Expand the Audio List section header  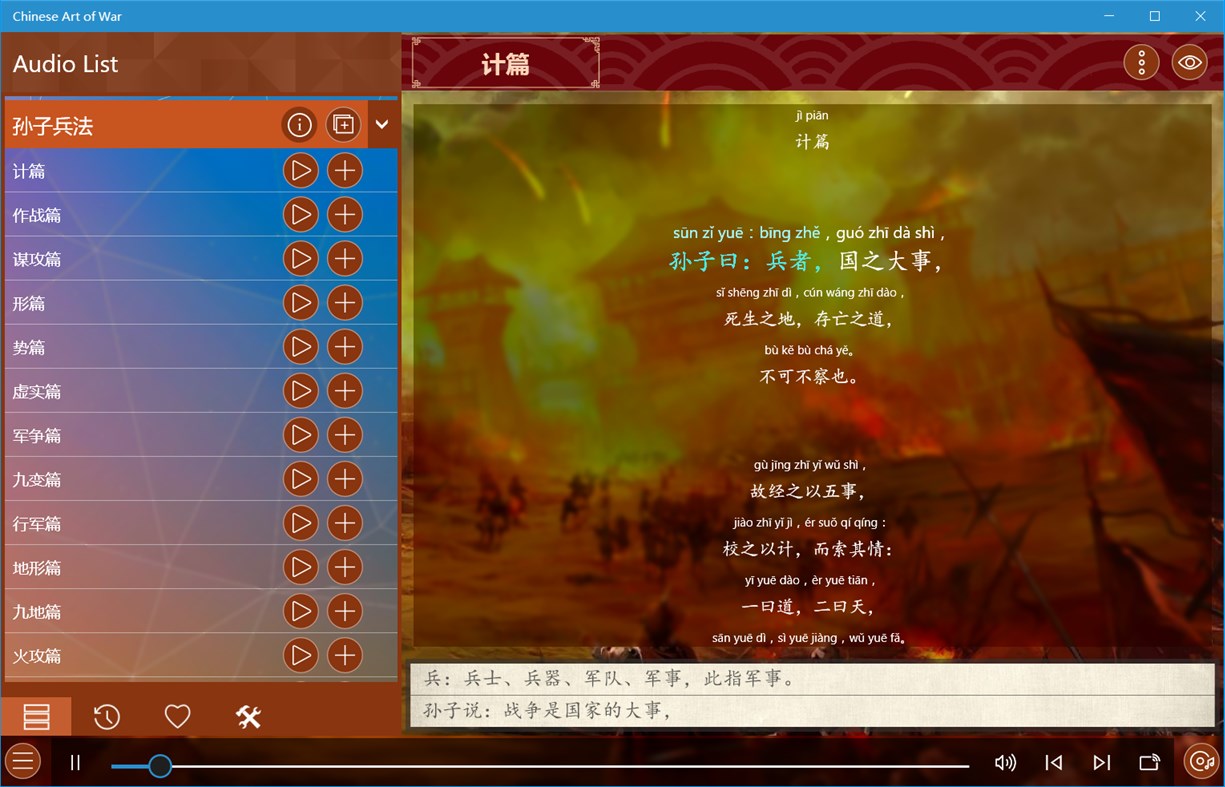(x=65, y=63)
